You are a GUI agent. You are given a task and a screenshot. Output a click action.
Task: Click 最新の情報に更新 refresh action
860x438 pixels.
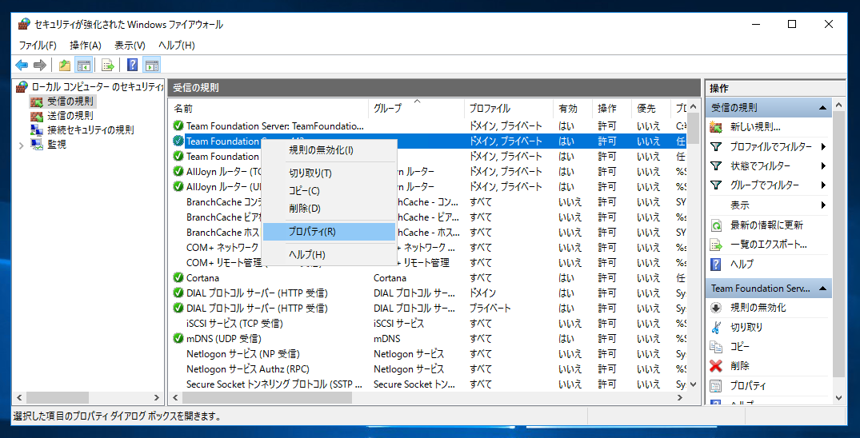[x=766, y=225]
